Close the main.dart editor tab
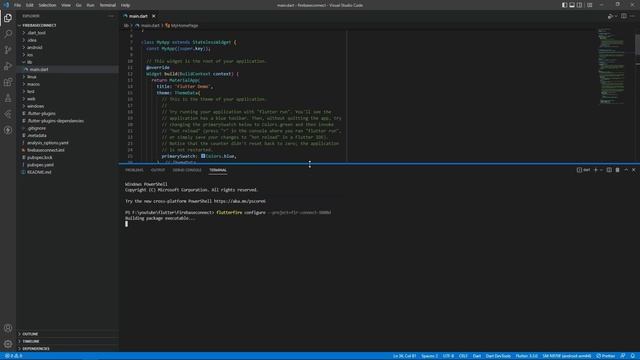The width and height of the screenshot is (640, 360). (154, 16)
